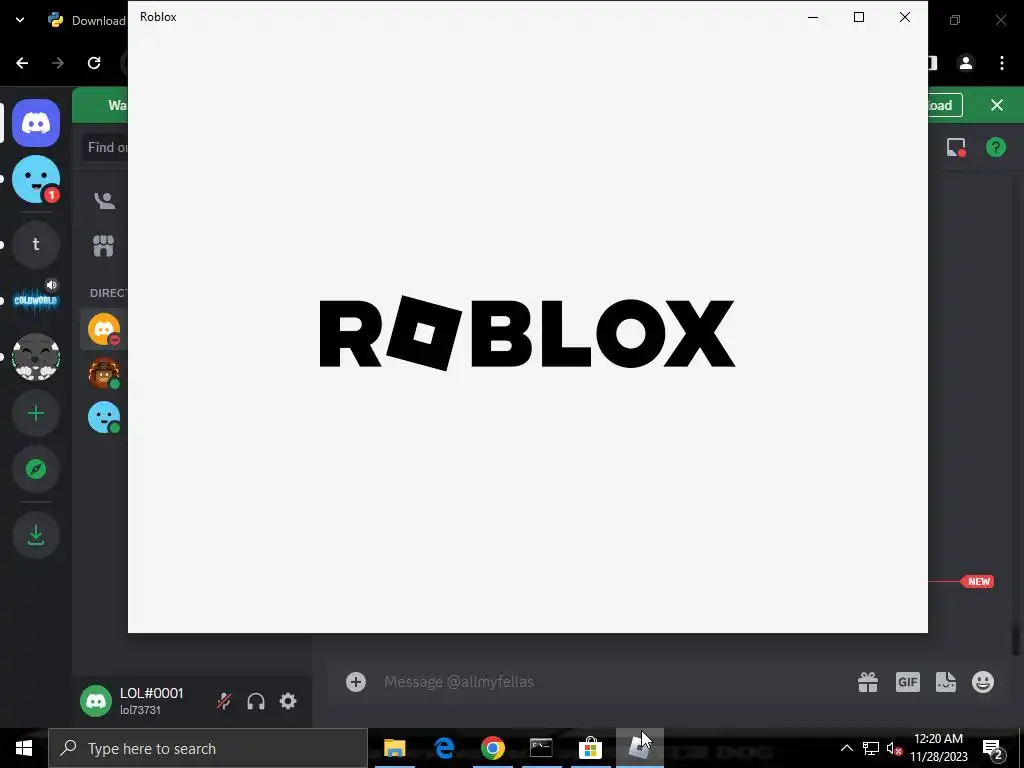Click the attach file plus button in message bar

(356, 682)
